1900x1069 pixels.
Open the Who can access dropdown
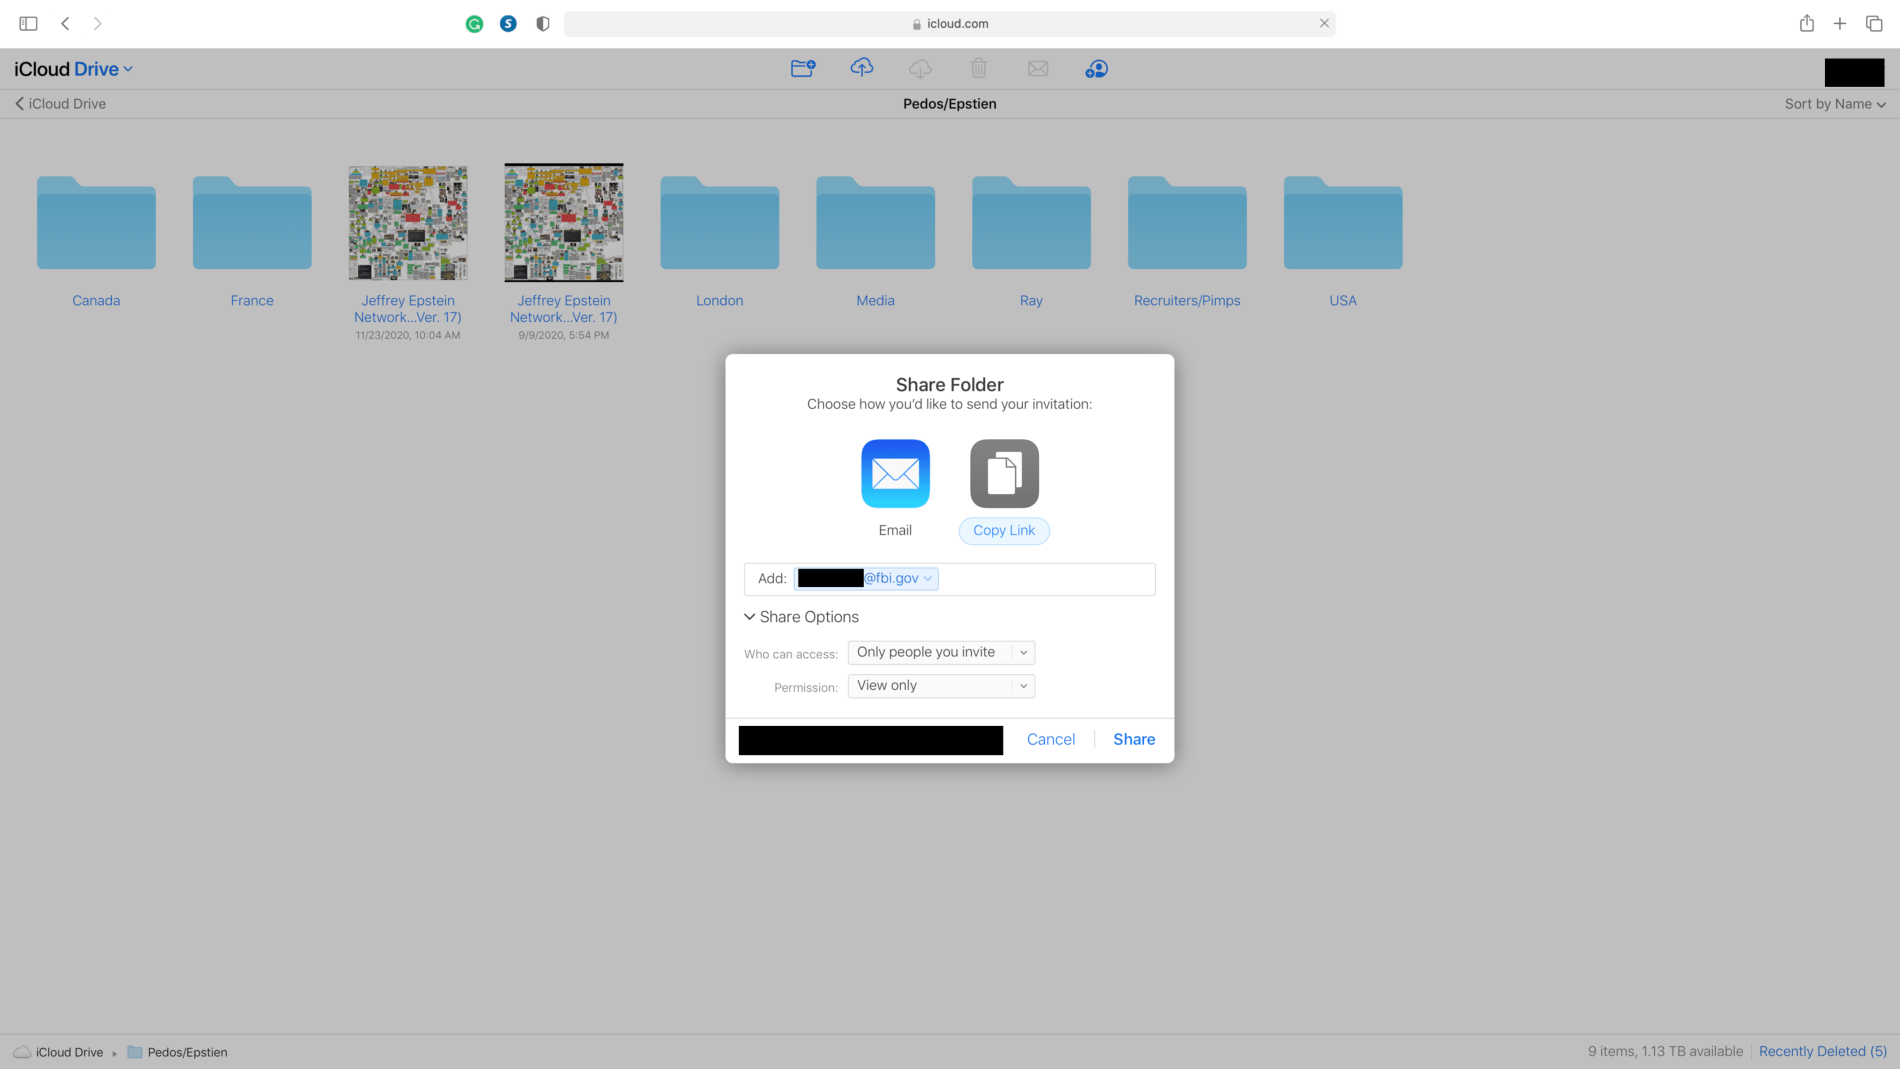[940, 653]
